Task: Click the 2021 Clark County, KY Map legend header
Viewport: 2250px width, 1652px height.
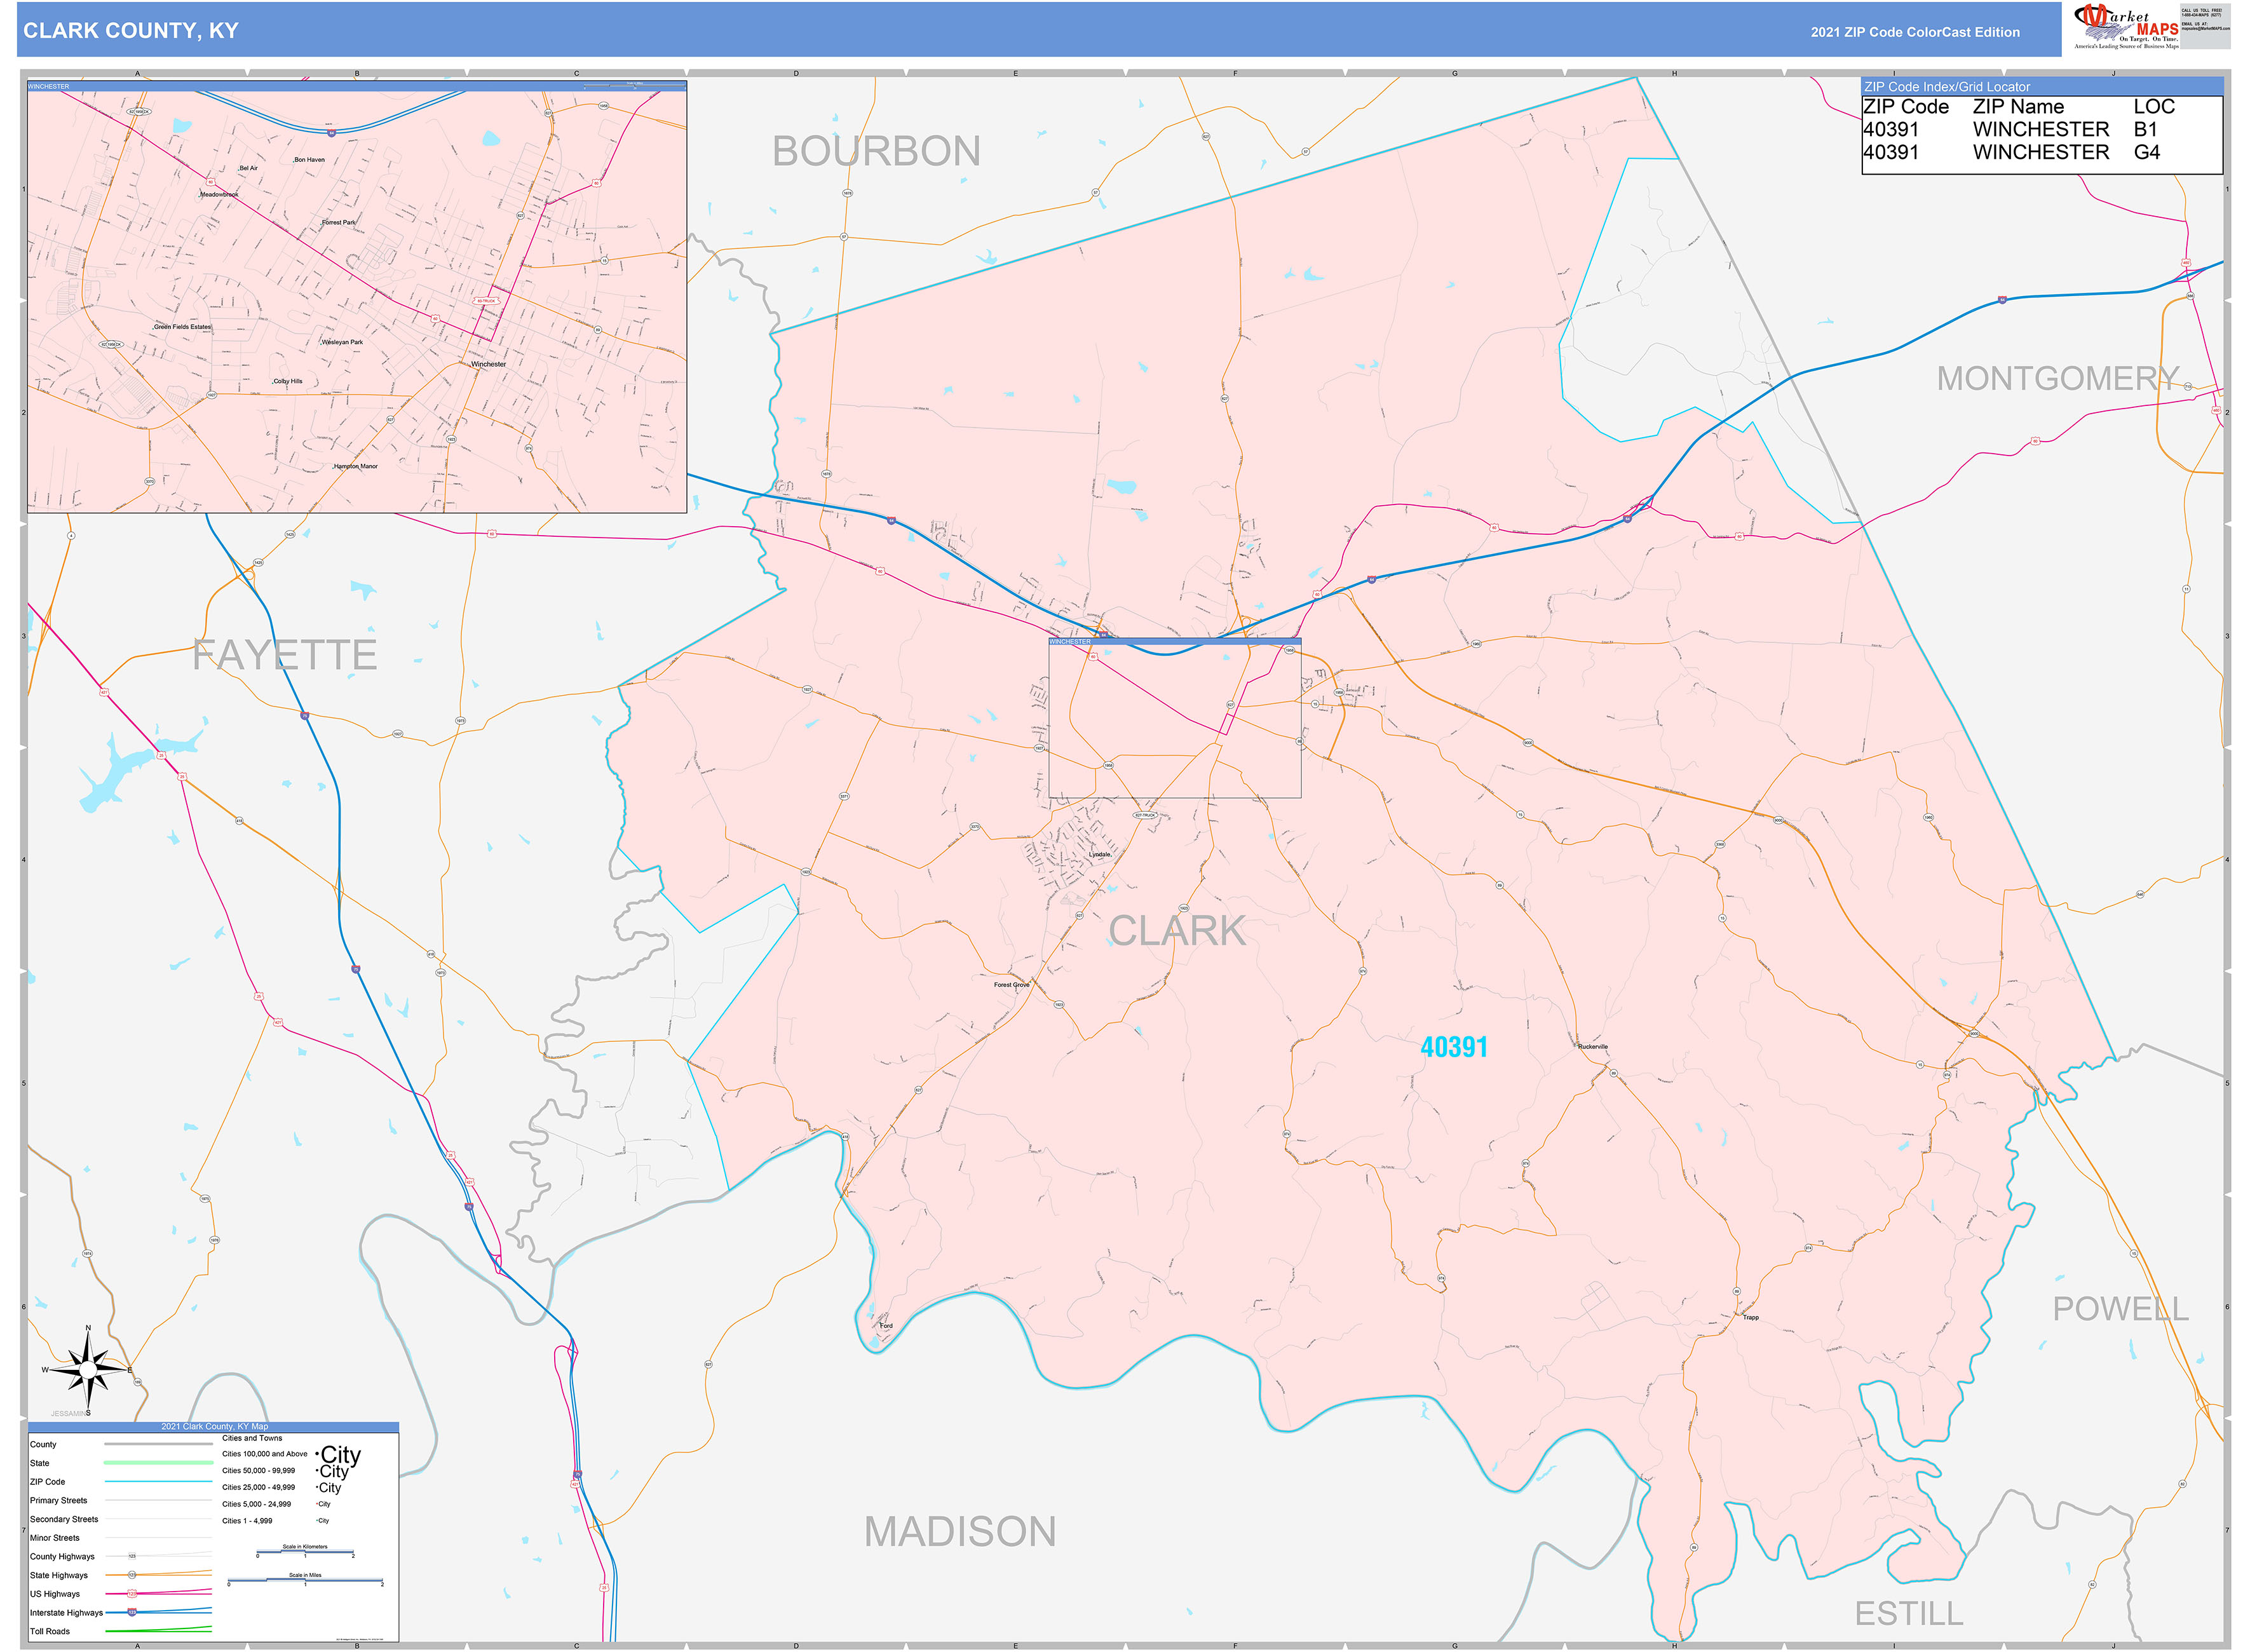Action: click(x=214, y=1426)
